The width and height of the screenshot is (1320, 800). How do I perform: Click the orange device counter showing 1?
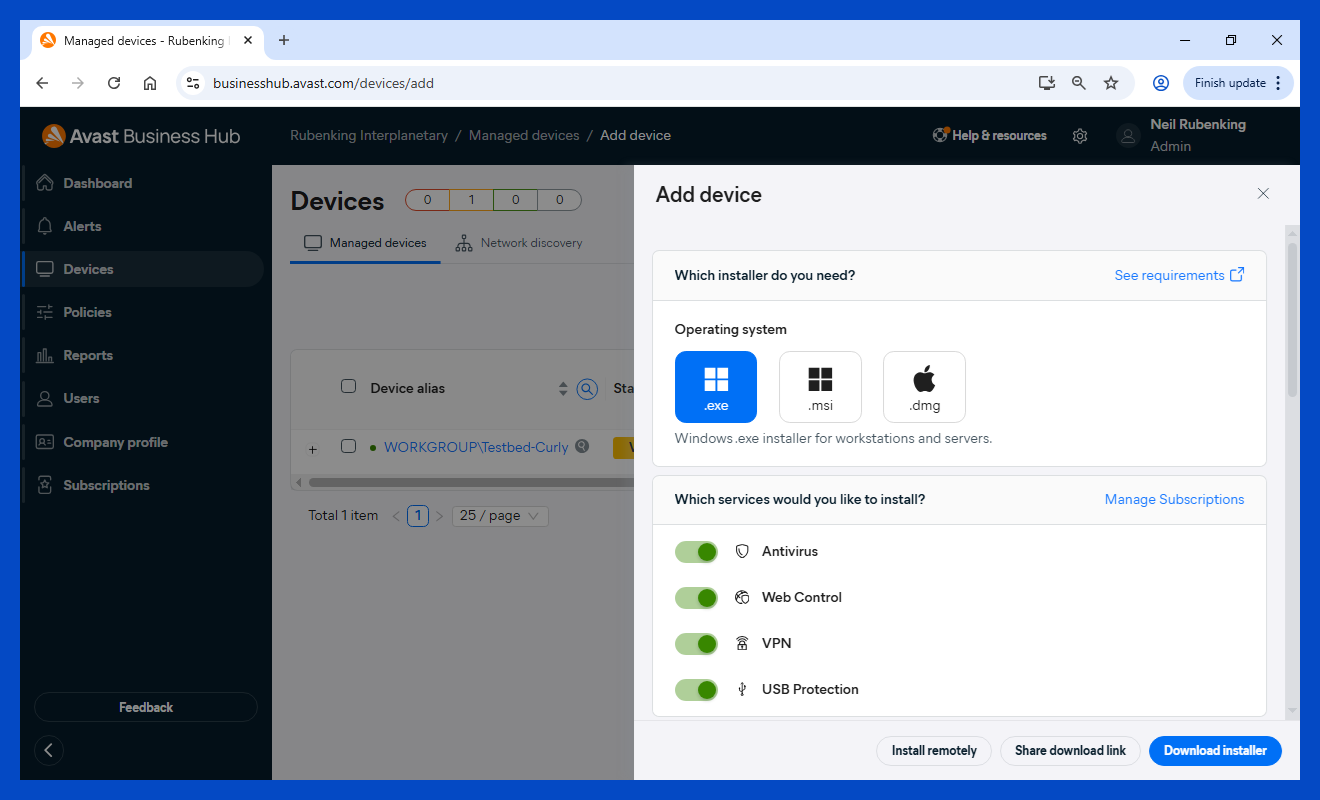point(471,200)
